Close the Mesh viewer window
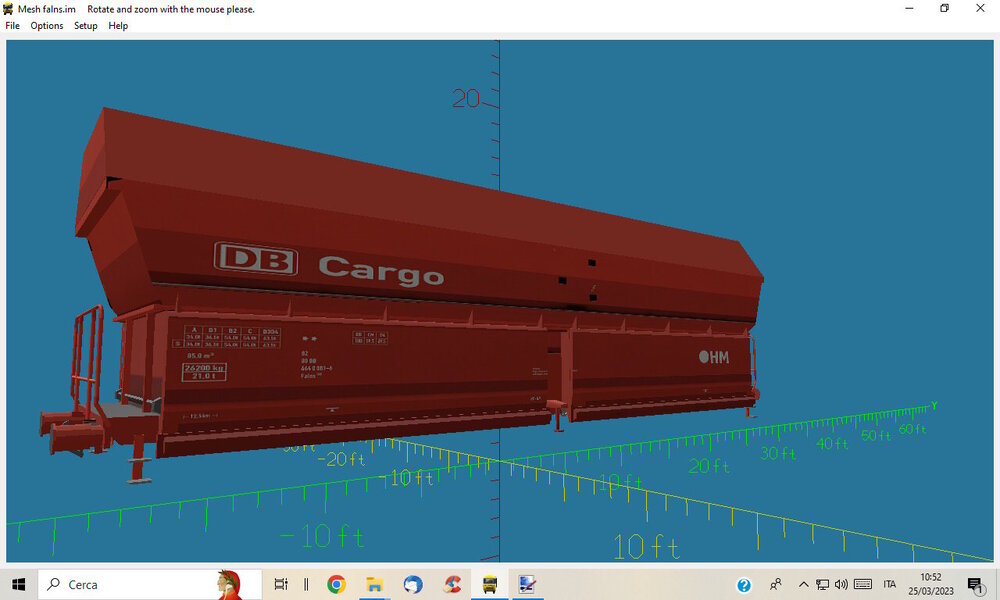Image resolution: width=1000 pixels, height=600 pixels. pos(980,8)
